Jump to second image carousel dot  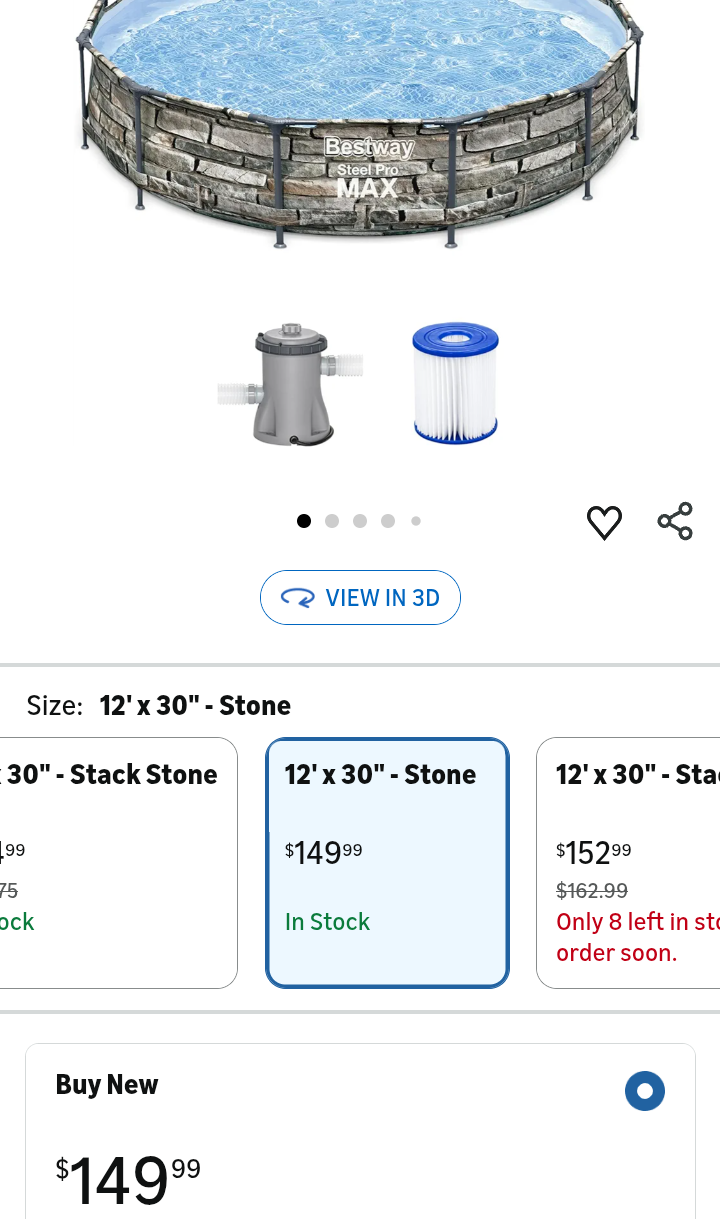click(332, 521)
